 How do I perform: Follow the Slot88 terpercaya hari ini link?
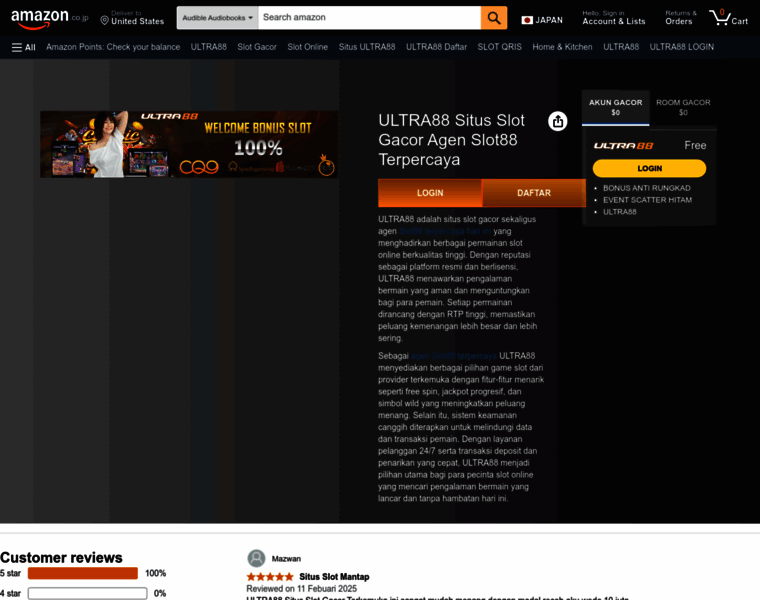(x=445, y=231)
